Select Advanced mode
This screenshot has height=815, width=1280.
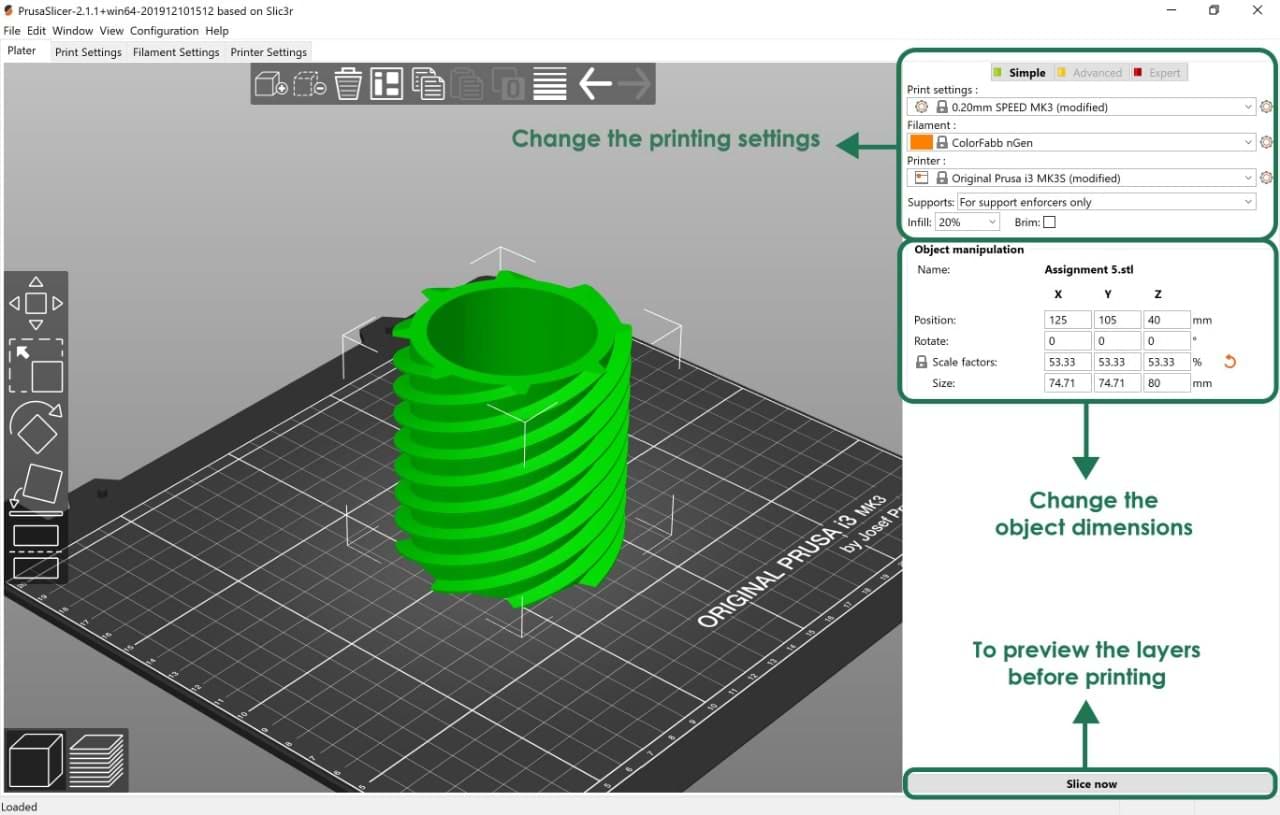click(x=1089, y=73)
